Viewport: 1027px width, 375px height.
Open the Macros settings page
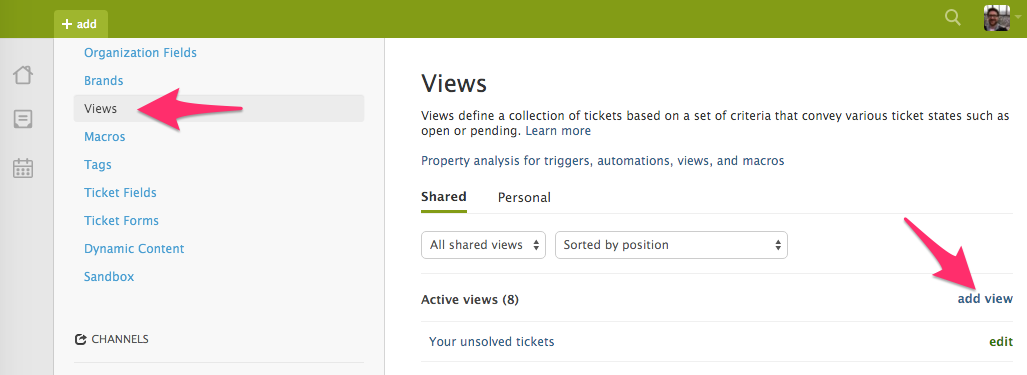pyautogui.click(x=105, y=137)
